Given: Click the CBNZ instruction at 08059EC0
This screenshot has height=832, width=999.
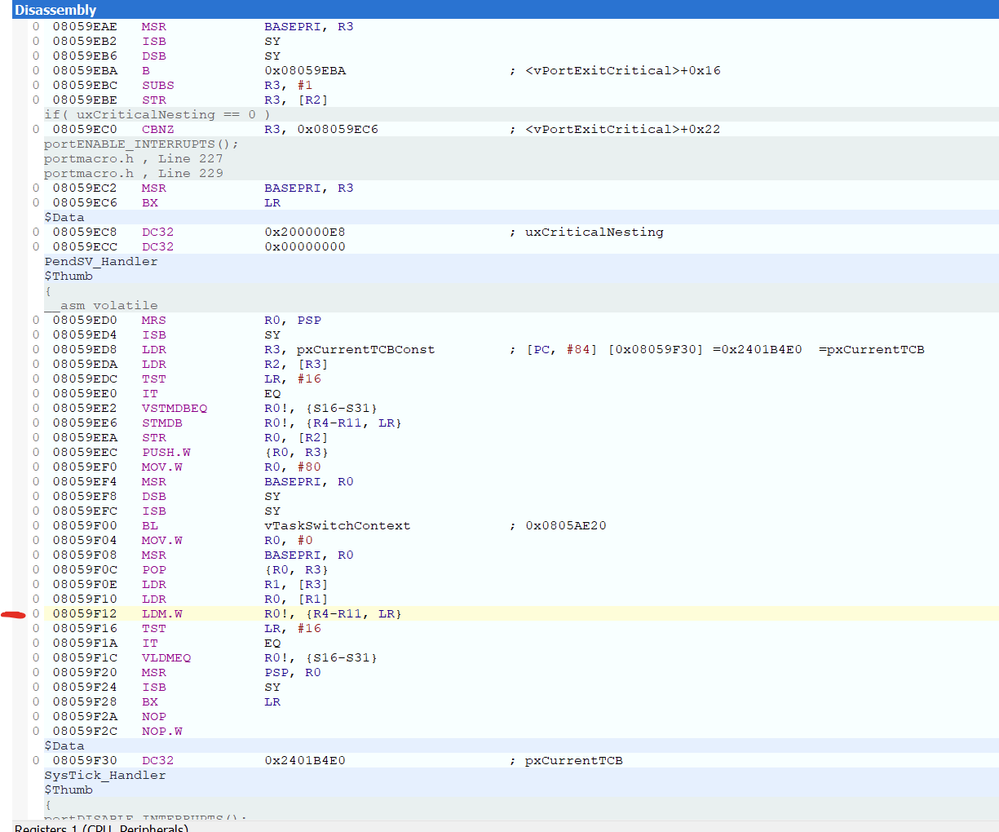Looking at the screenshot, I should (x=157, y=129).
